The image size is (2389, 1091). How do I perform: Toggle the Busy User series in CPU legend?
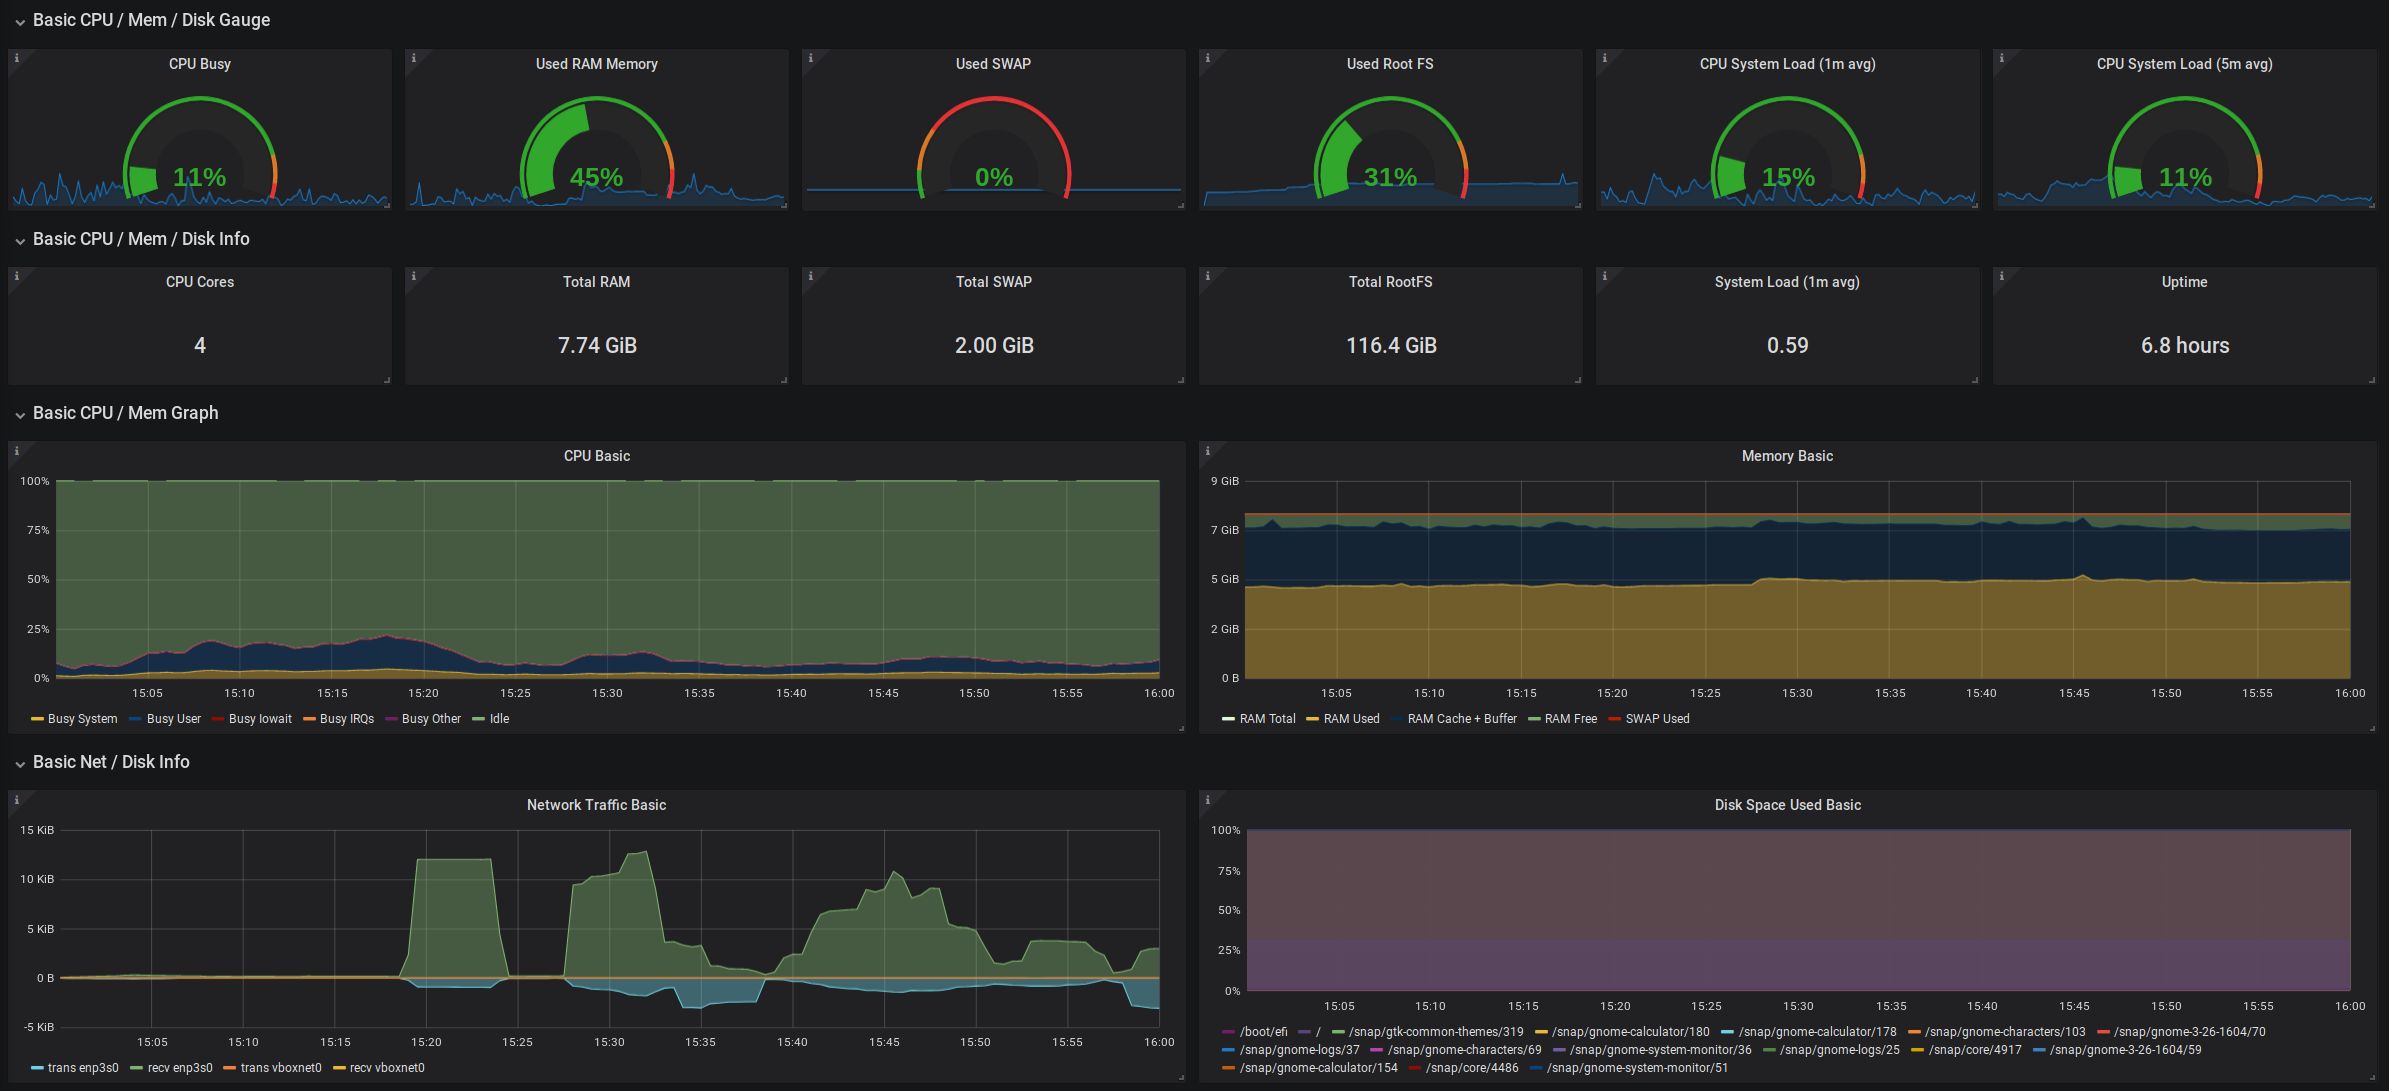tap(173, 719)
